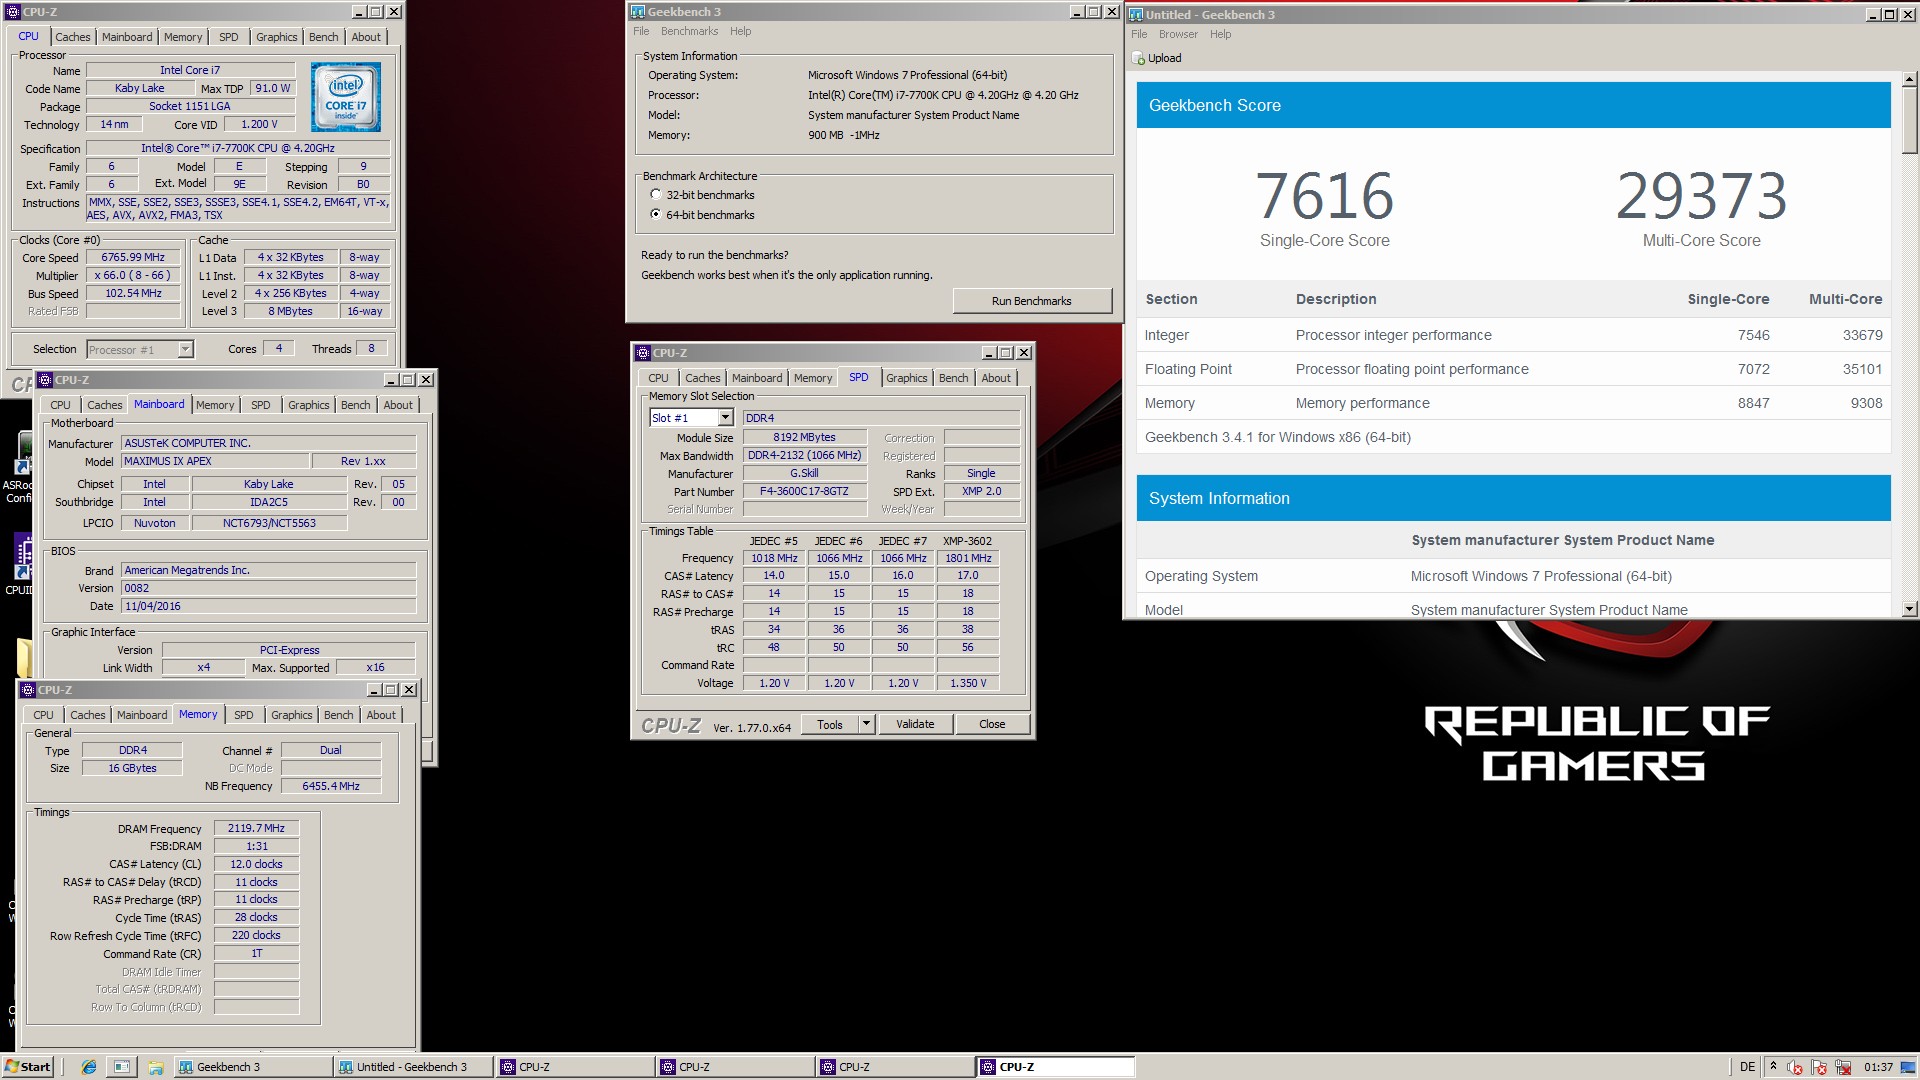Click the BIOS Date 11/04/2016 field
The height and width of the screenshot is (1080, 1920).
click(x=268, y=606)
